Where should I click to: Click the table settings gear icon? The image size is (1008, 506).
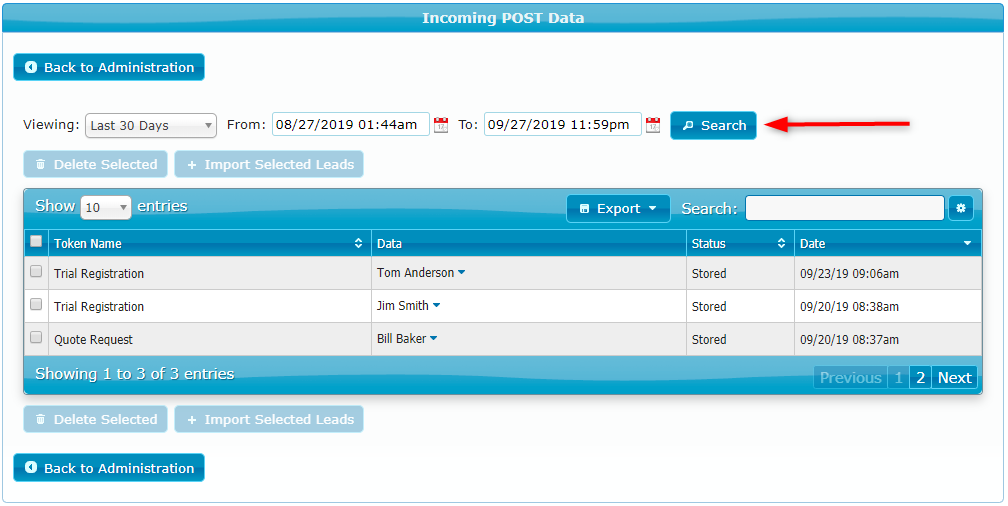pos(961,208)
